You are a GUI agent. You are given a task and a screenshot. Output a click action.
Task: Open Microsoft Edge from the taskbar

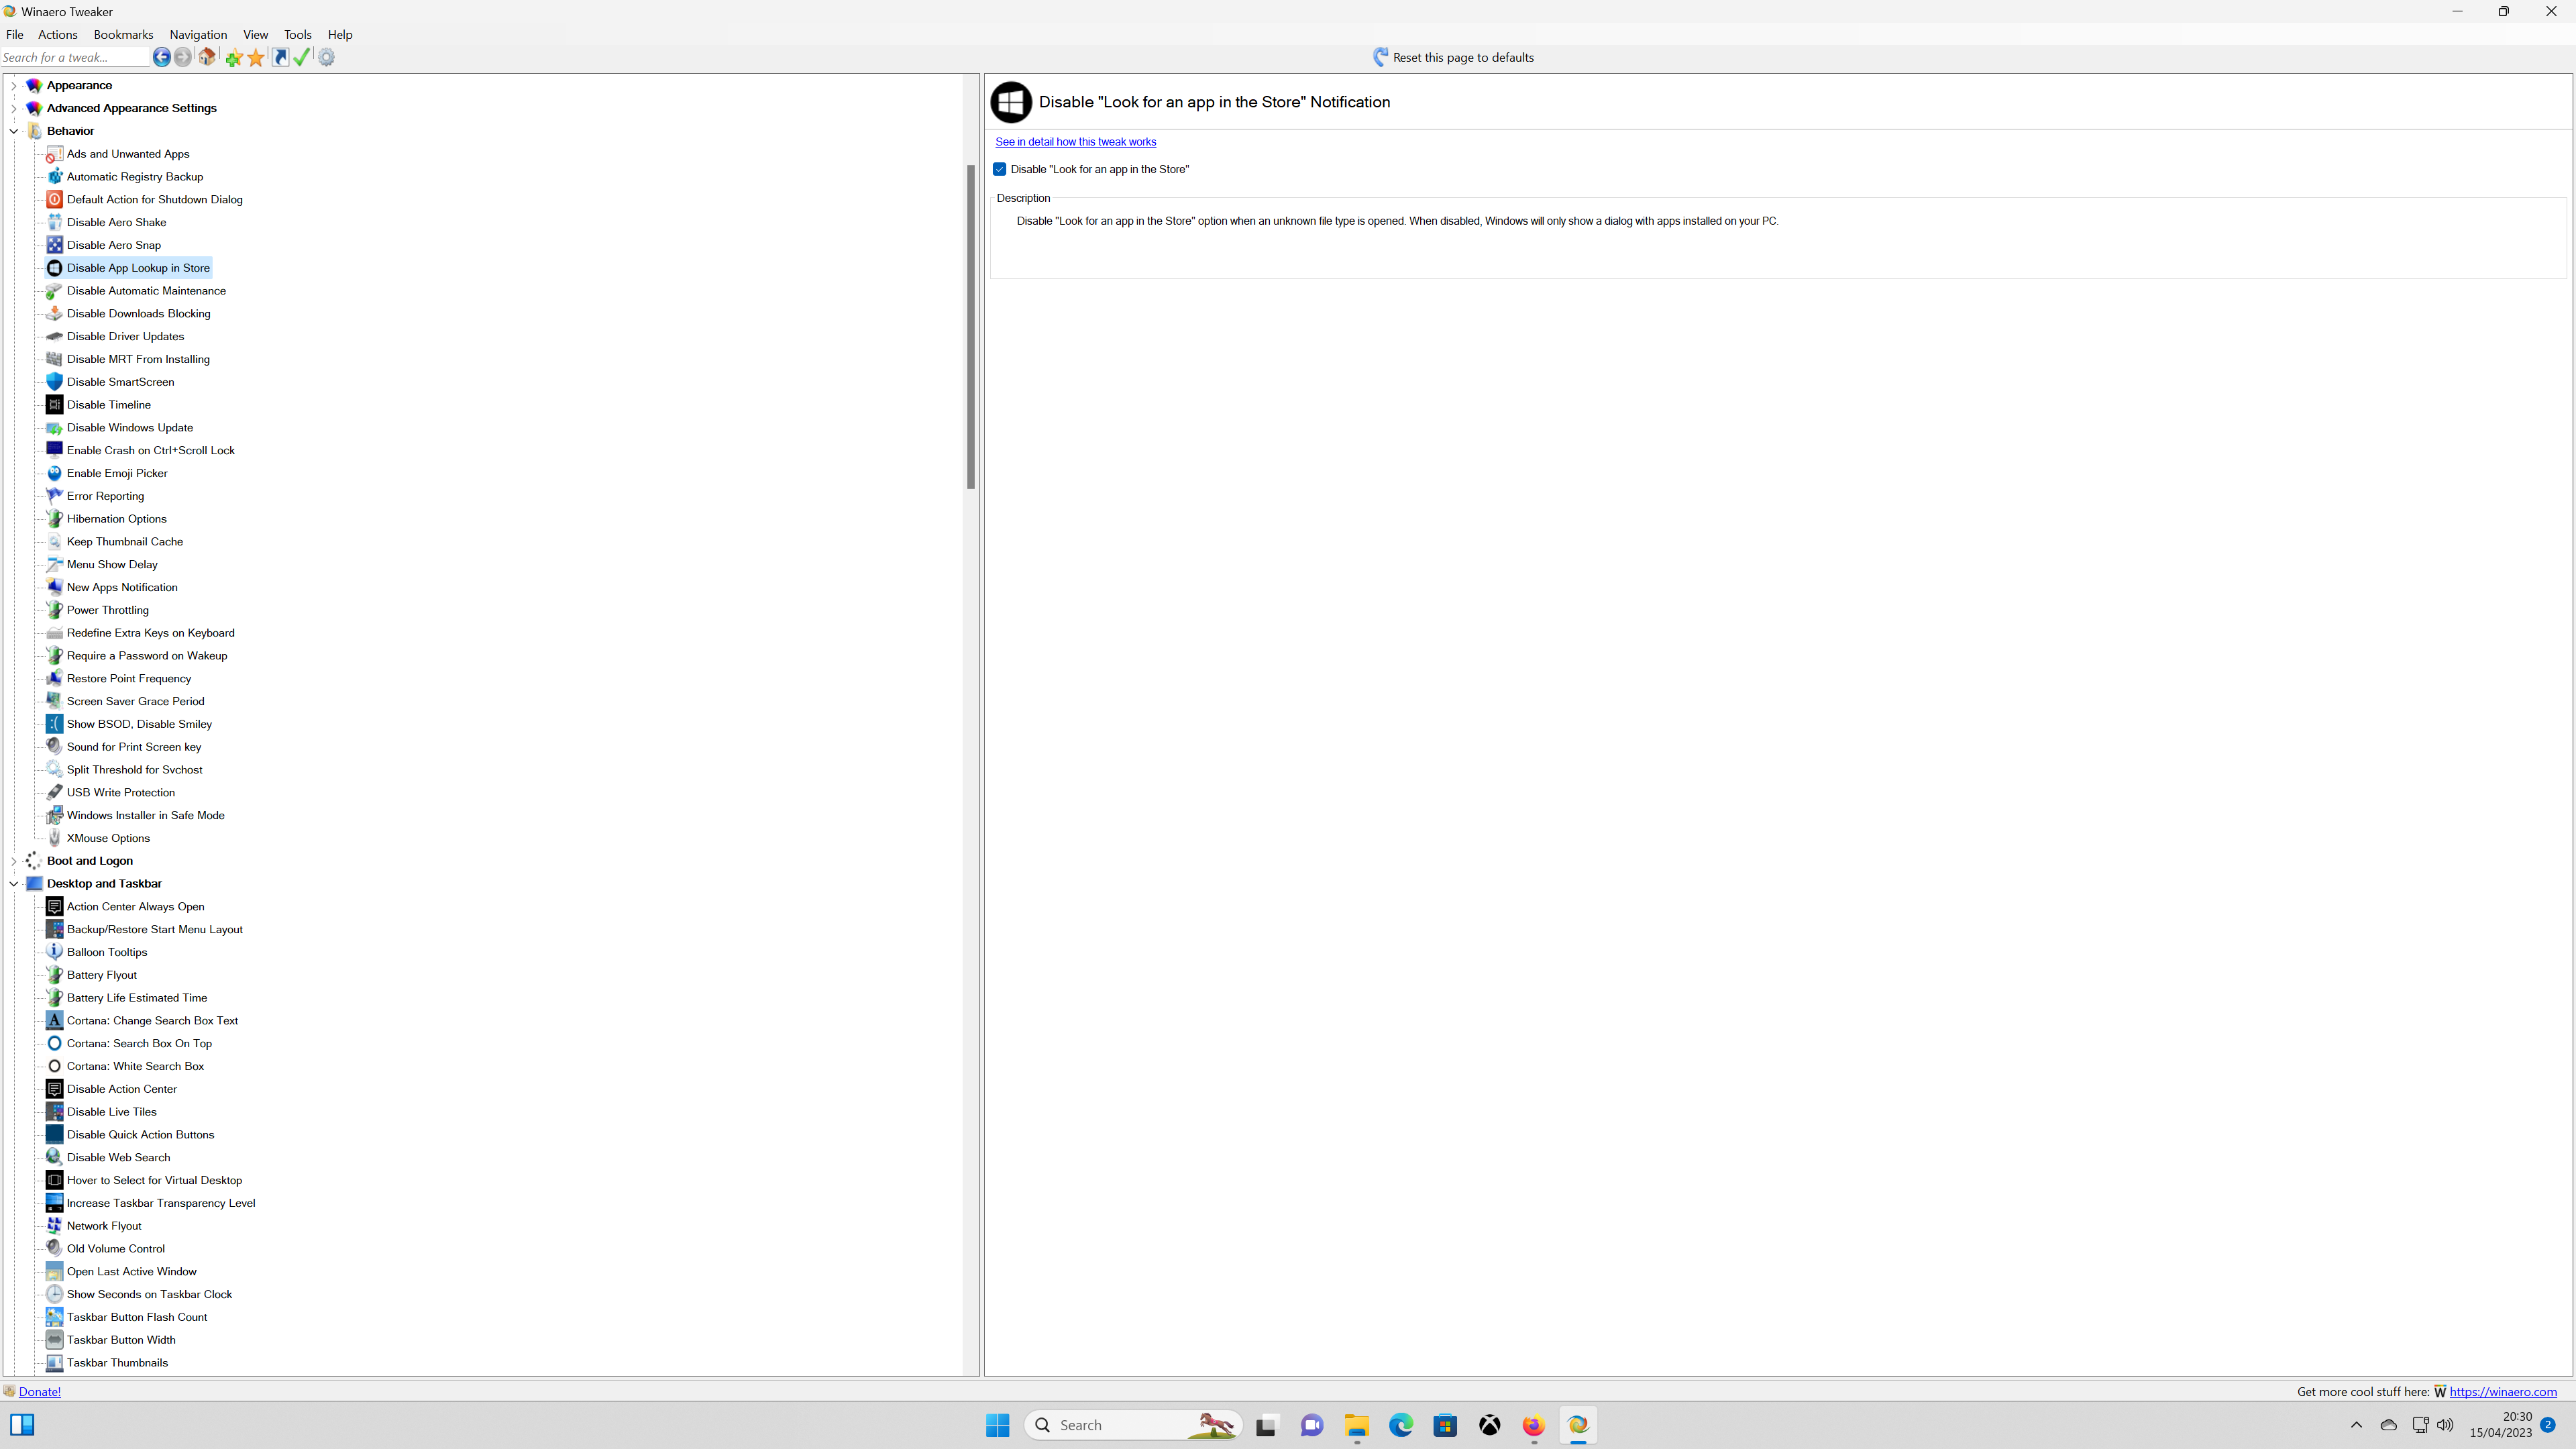click(1400, 1425)
